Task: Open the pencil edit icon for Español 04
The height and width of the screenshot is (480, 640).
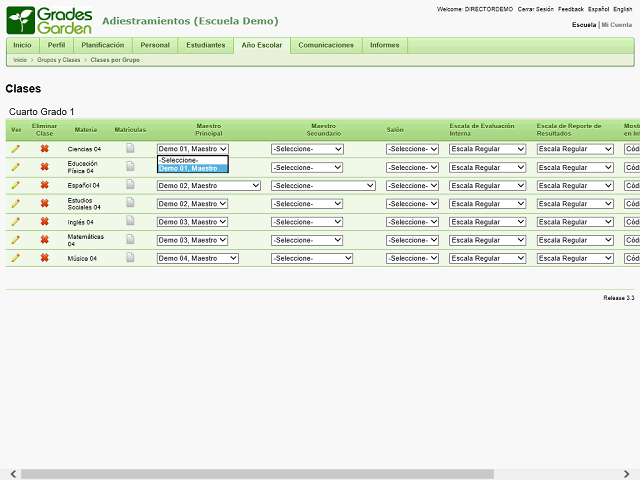Action: [16, 185]
